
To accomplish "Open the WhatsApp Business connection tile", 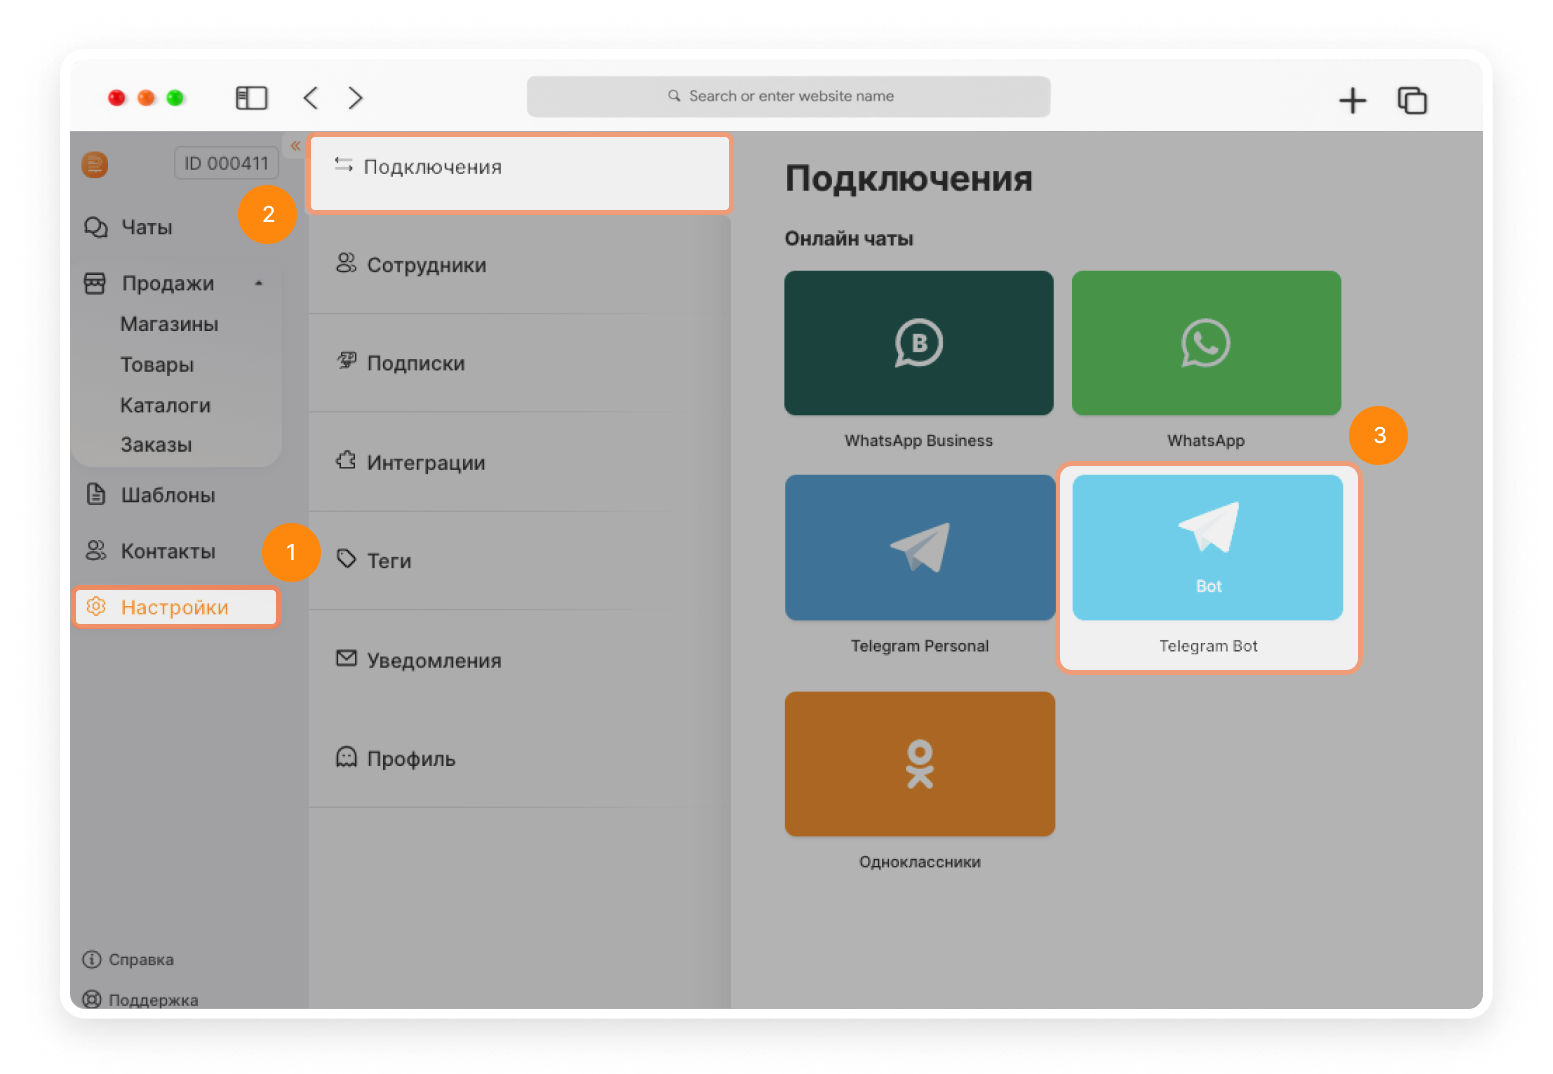I will pyautogui.click(x=919, y=343).
